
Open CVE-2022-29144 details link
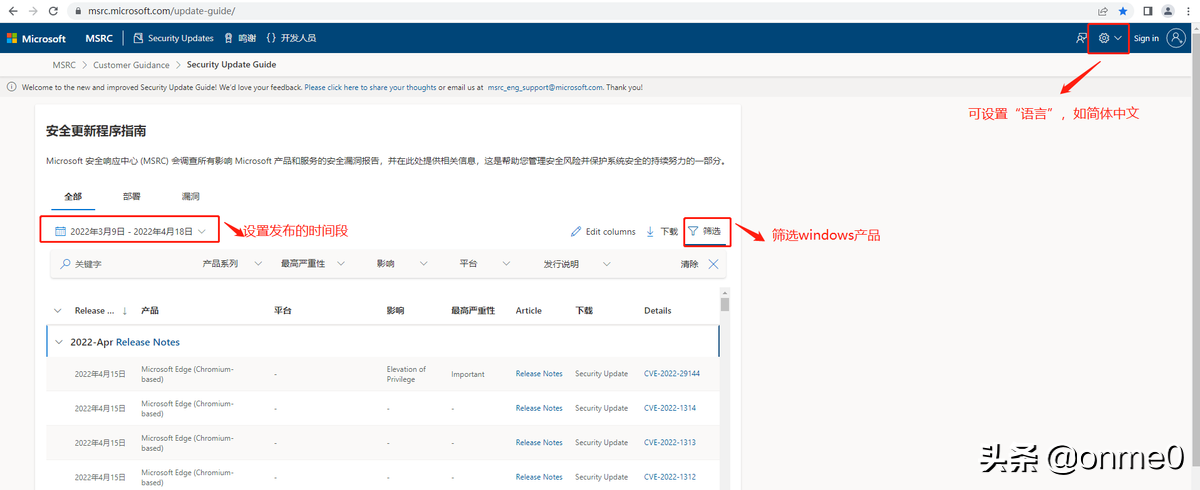point(672,374)
